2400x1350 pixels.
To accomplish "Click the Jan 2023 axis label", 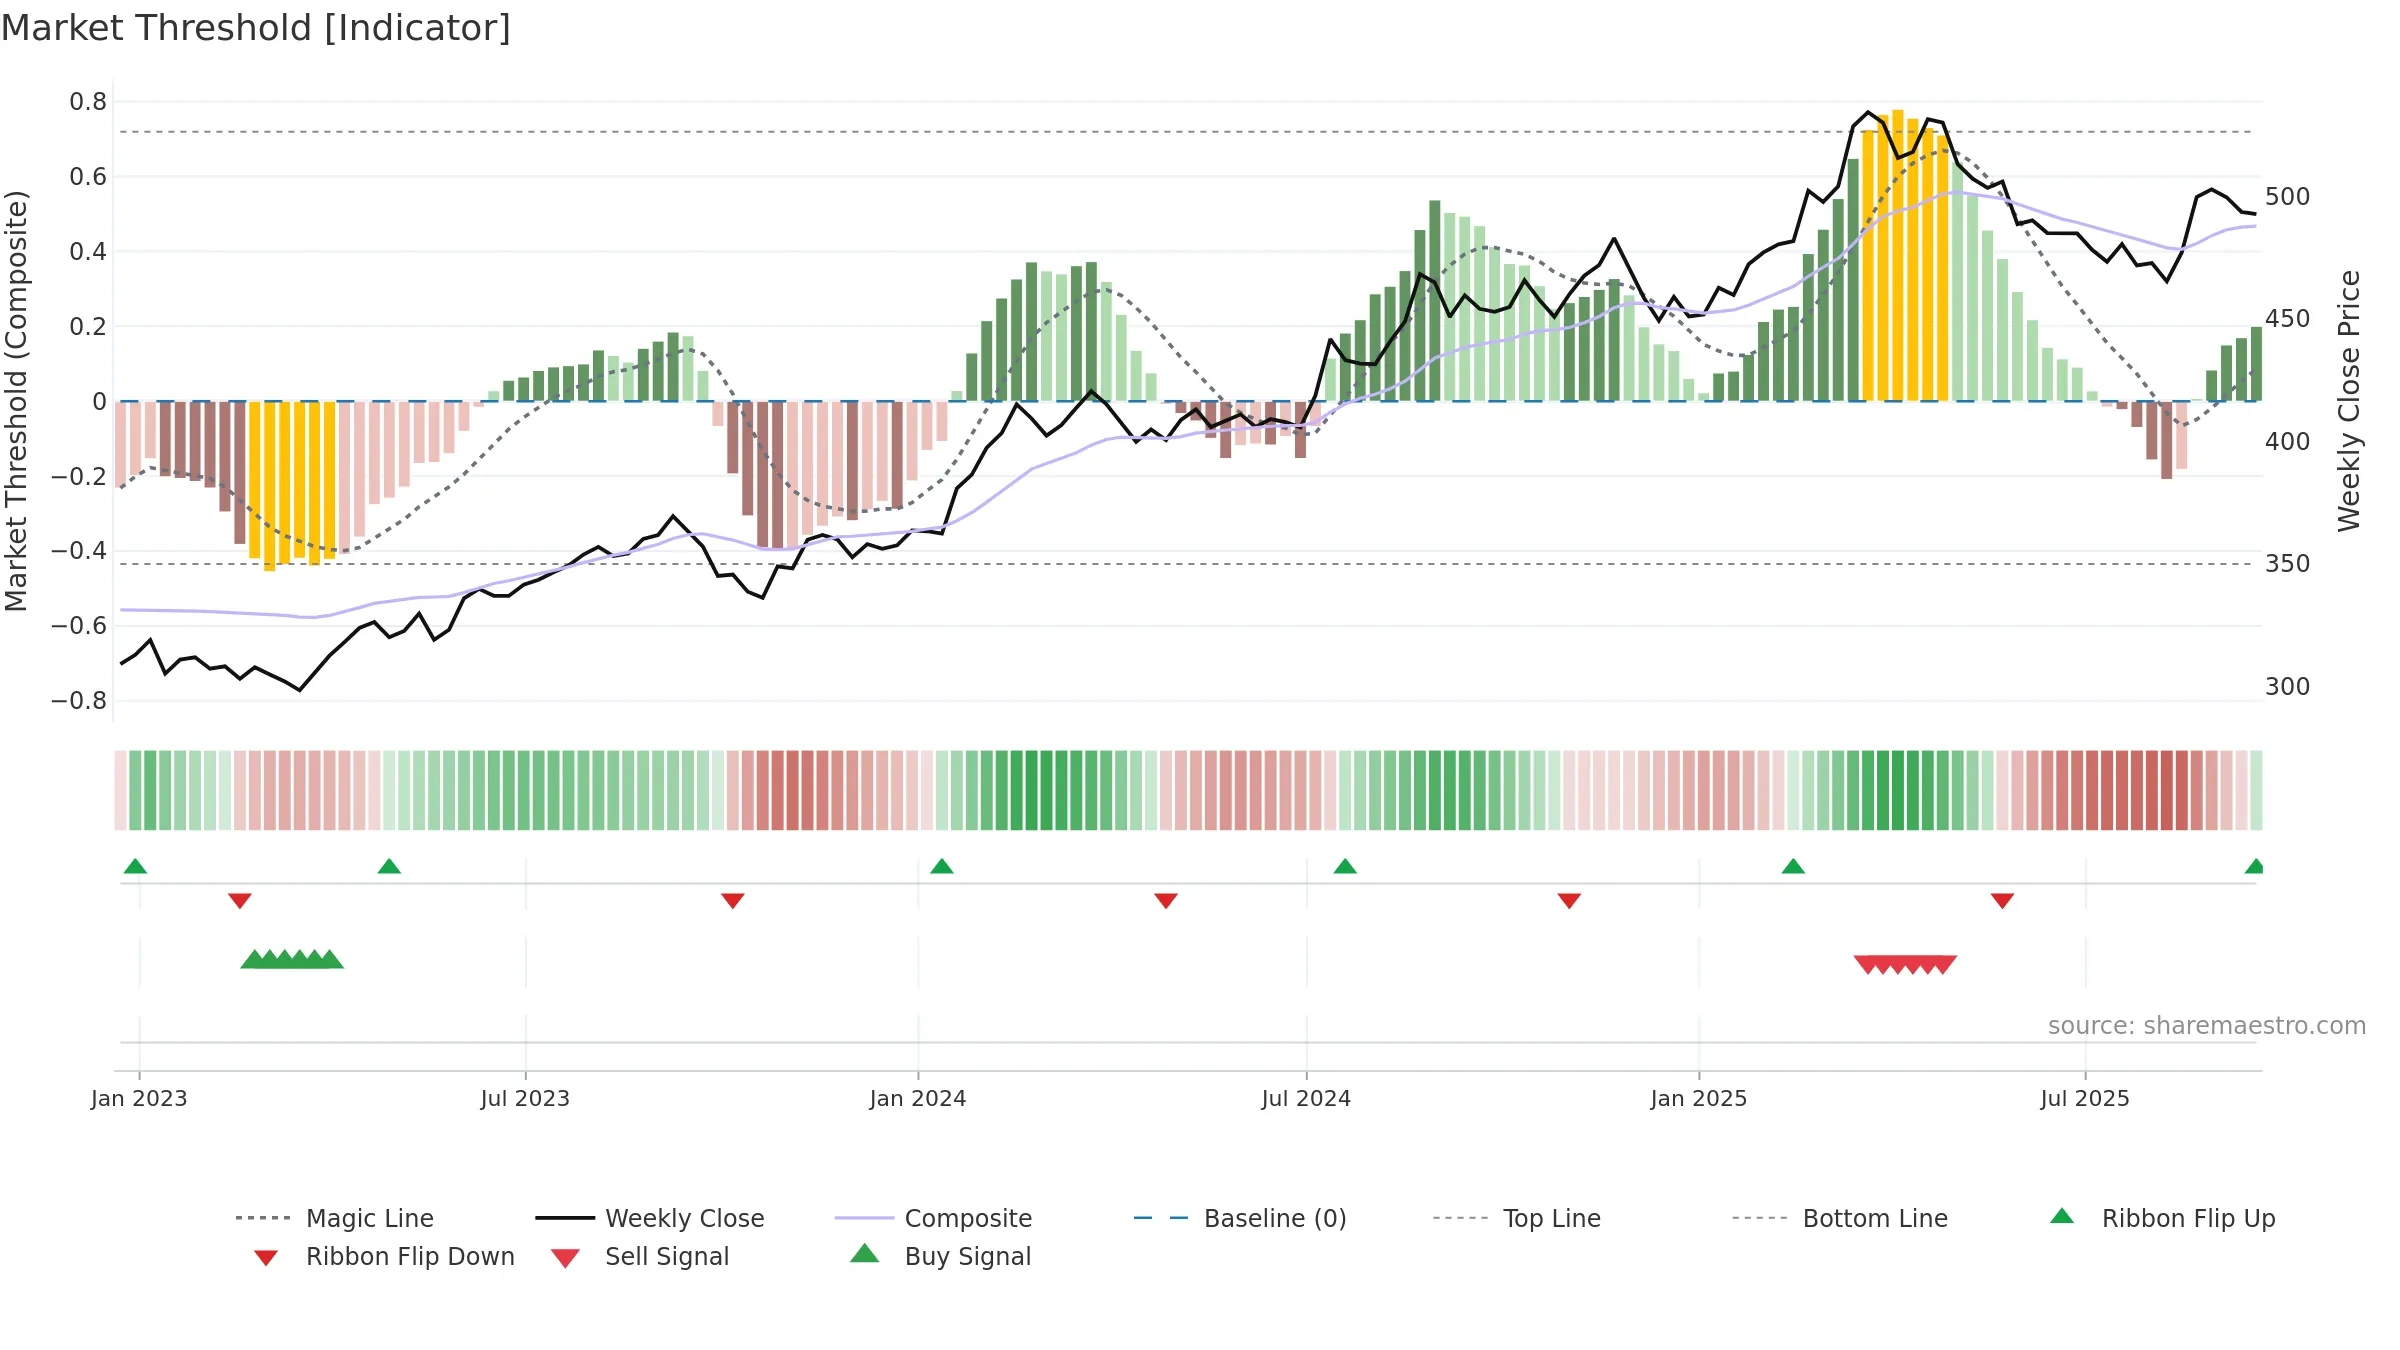I will pos(139,1099).
